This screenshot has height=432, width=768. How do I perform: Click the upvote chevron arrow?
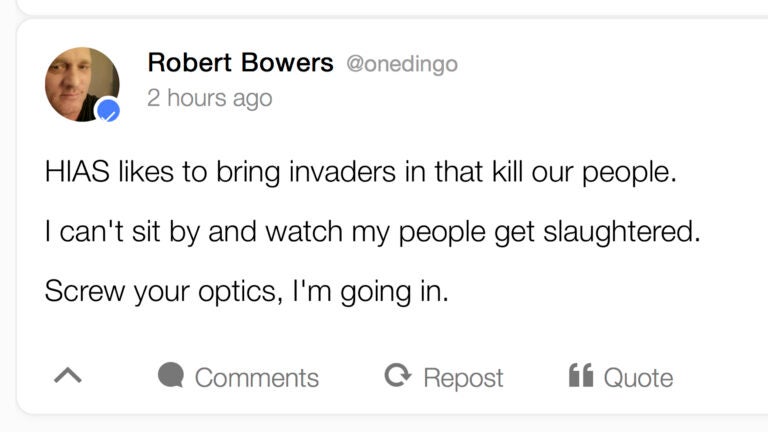pyautogui.click(x=66, y=376)
